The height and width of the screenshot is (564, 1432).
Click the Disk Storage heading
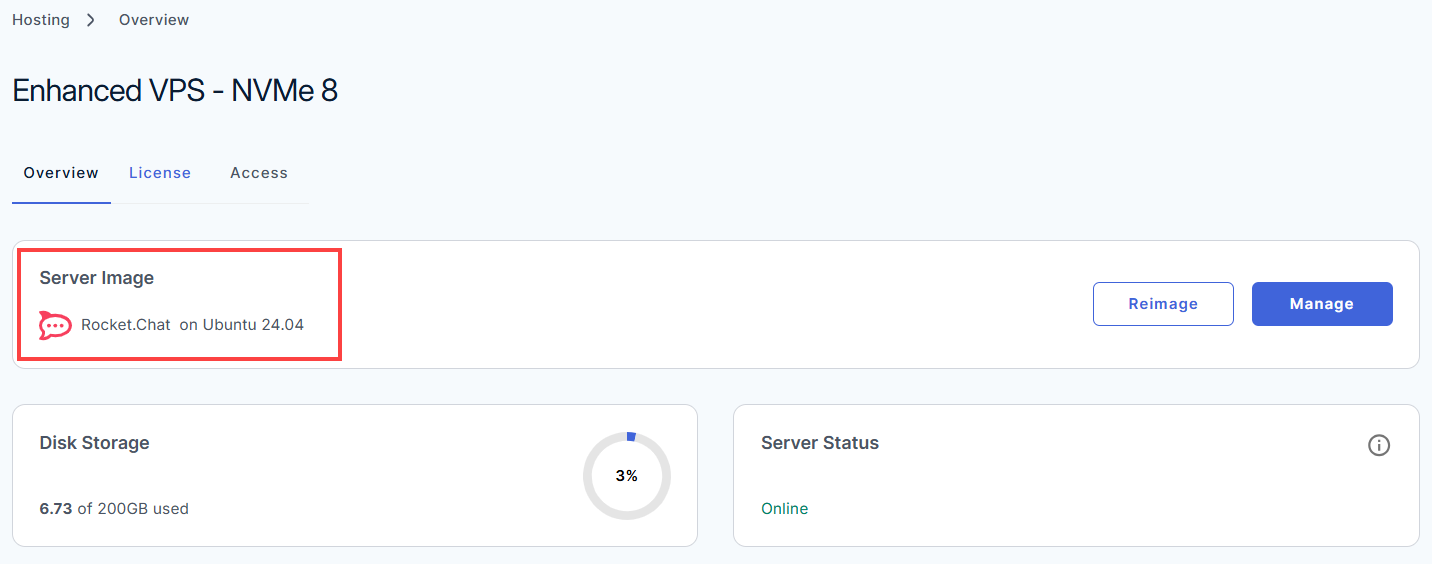click(x=94, y=443)
